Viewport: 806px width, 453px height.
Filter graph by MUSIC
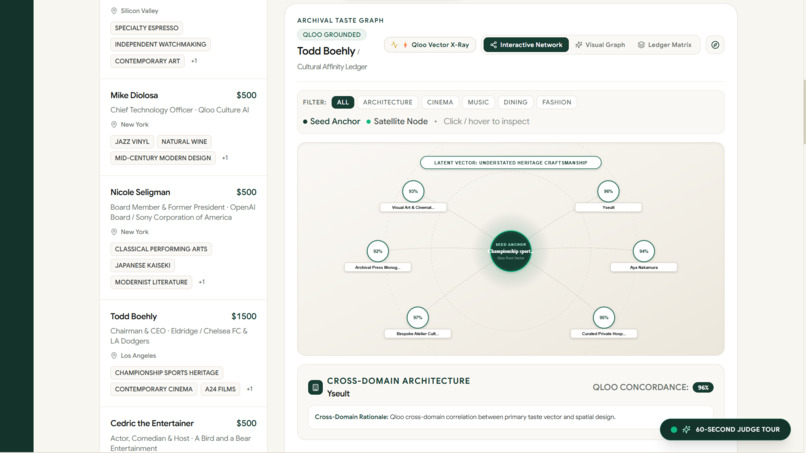coord(478,102)
